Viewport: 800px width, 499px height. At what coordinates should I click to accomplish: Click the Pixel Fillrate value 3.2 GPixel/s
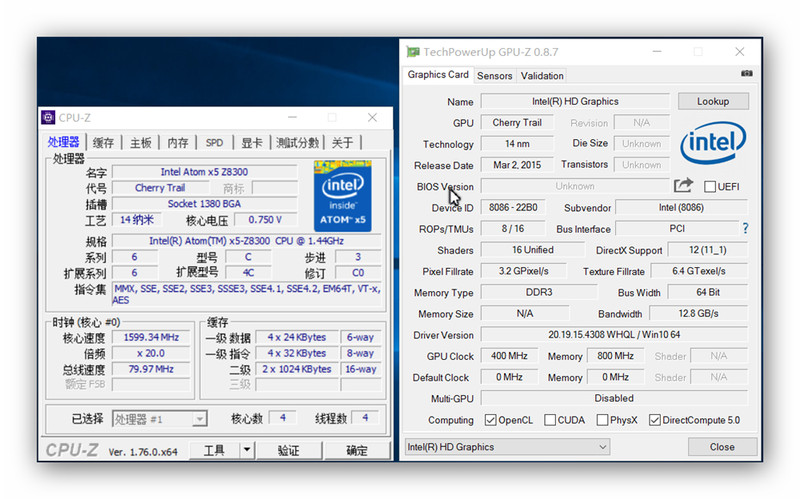point(523,271)
